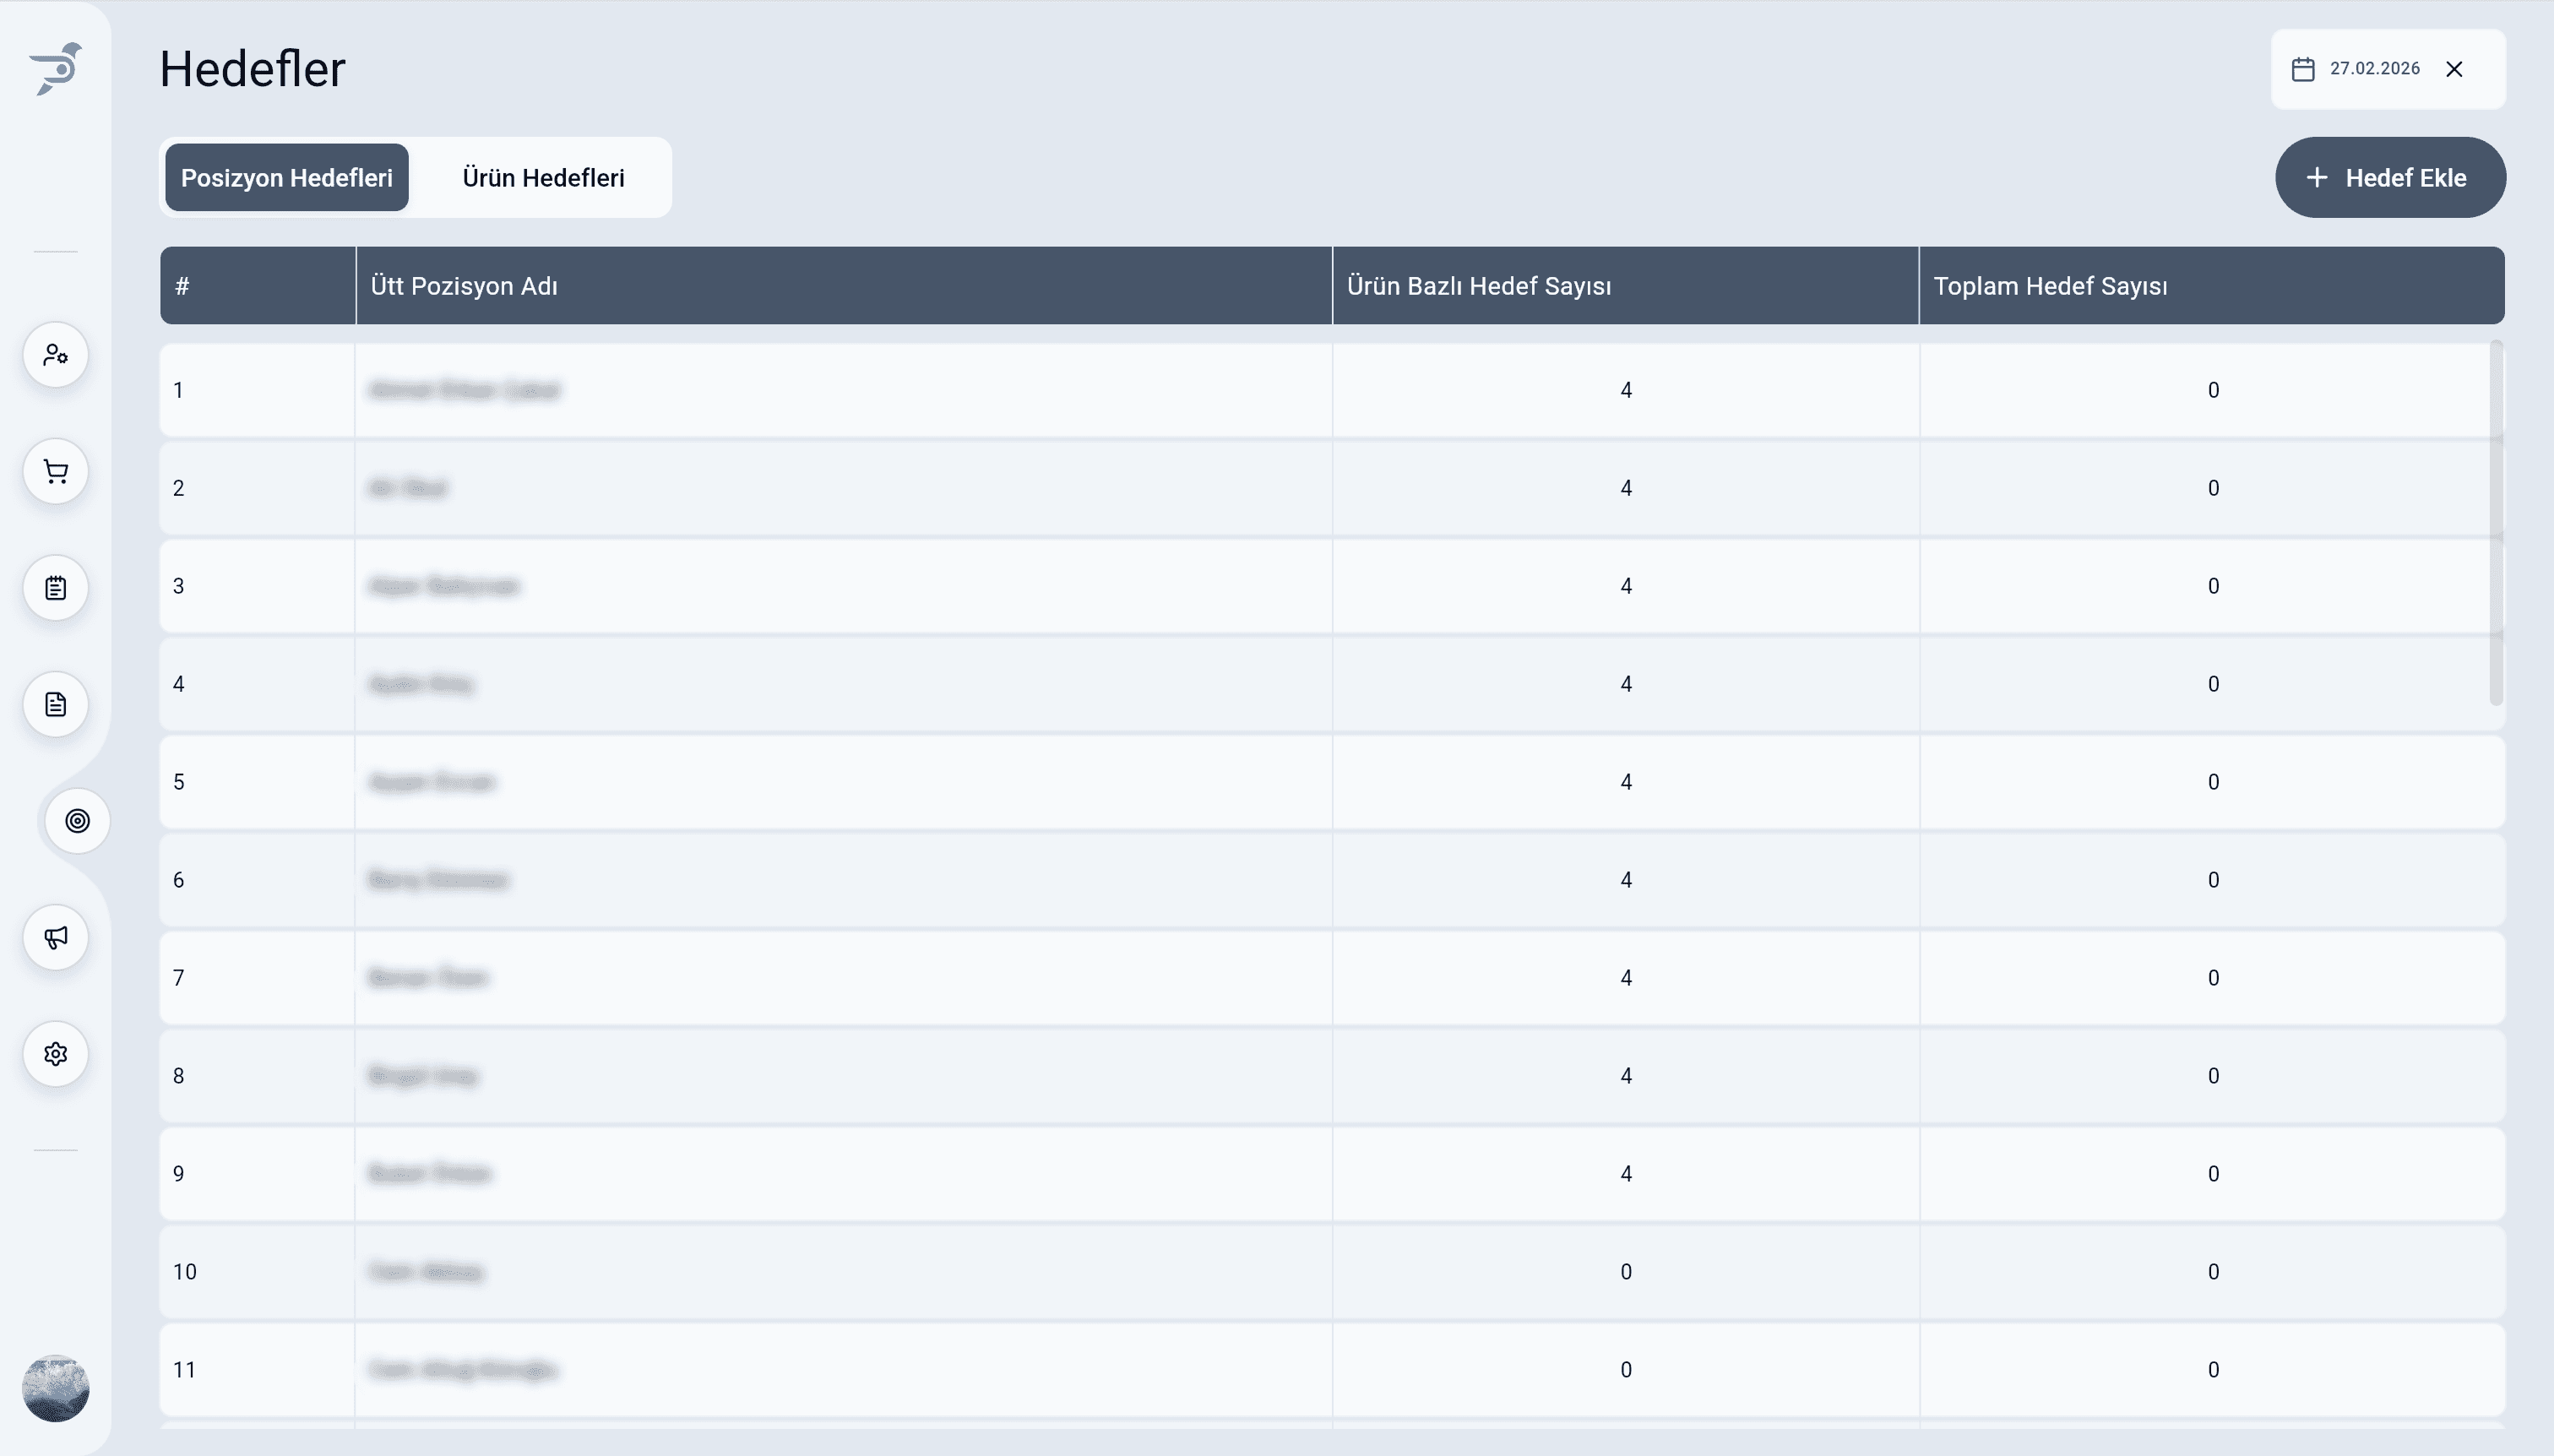
Task: Switch to Ürün Hedefleri tab
Action: tap(543, 178)
